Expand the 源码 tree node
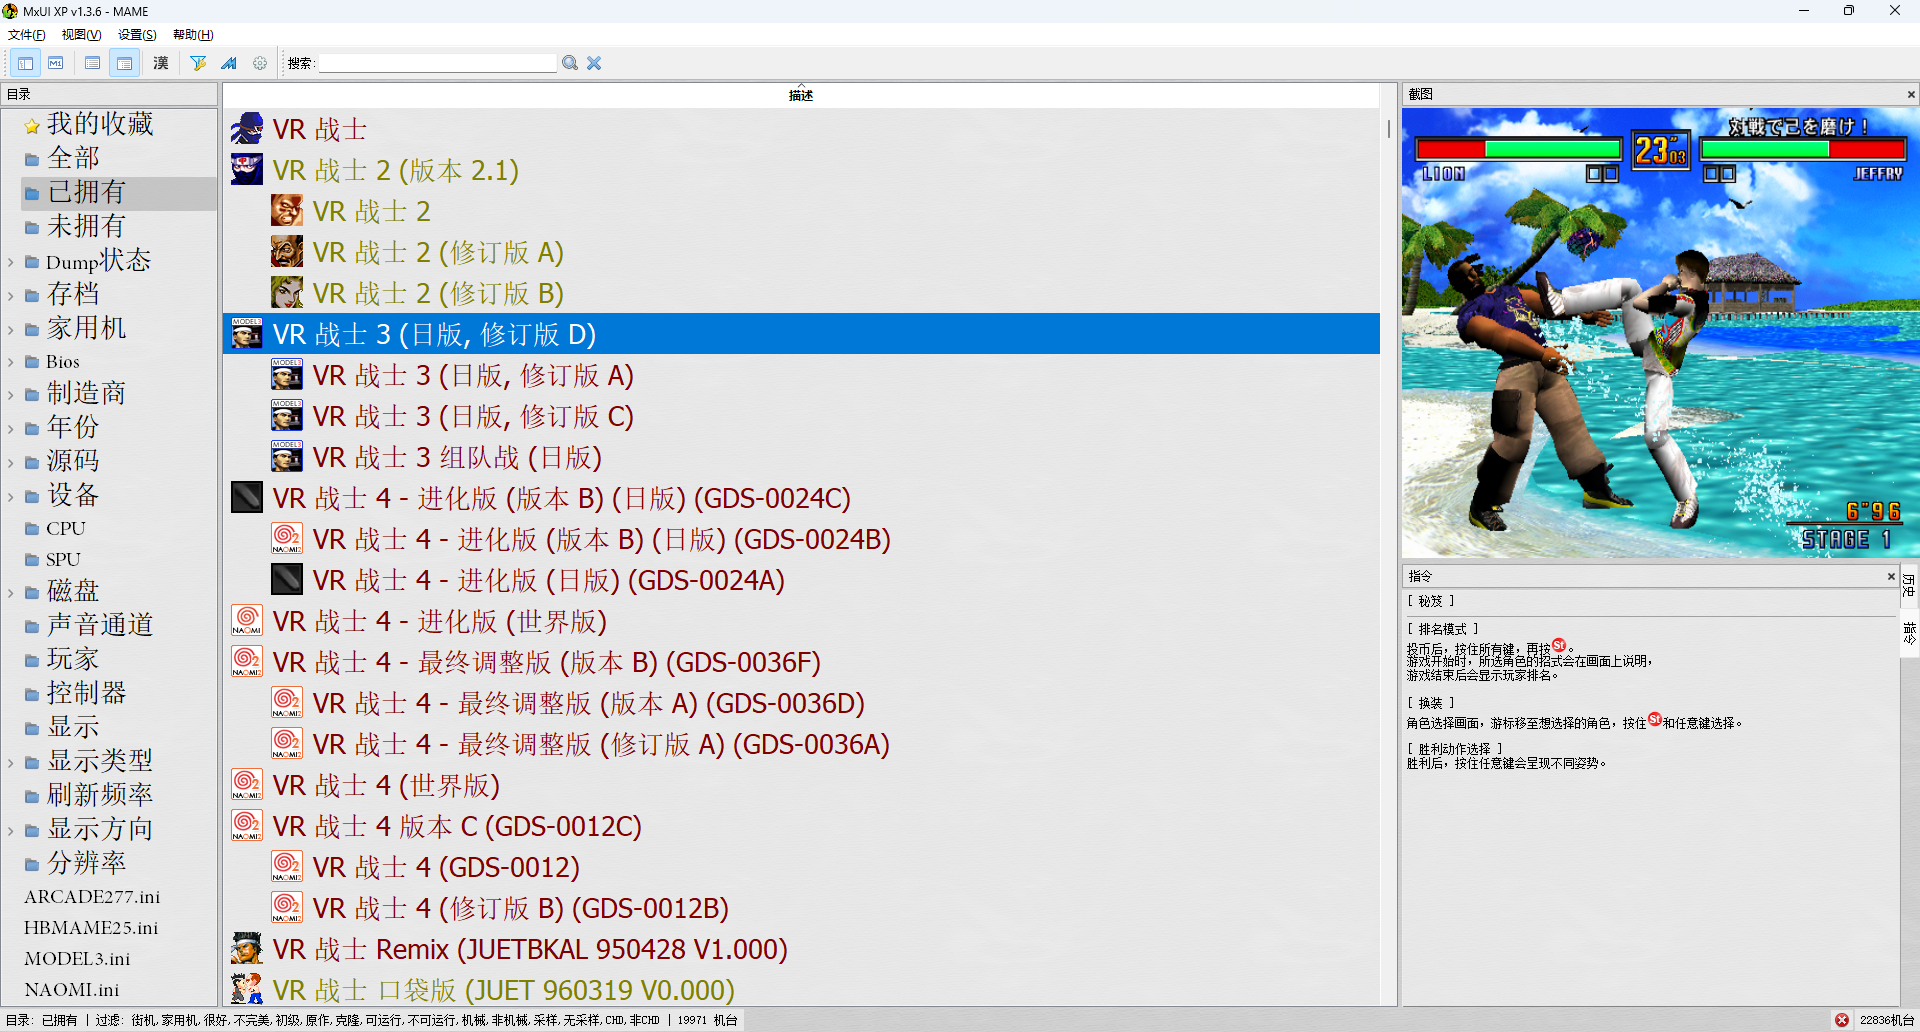The width and height of the screenshot is (1920, 1032). [10, 463]
